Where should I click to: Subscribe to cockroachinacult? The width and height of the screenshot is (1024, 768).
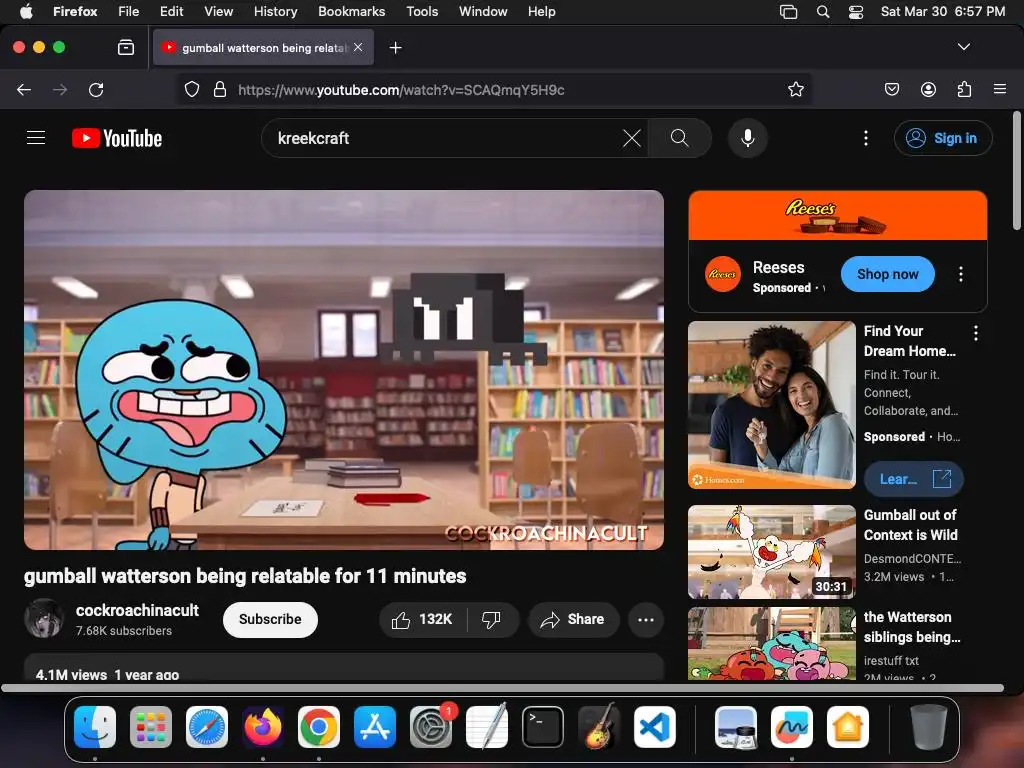[x=270, y=619]
